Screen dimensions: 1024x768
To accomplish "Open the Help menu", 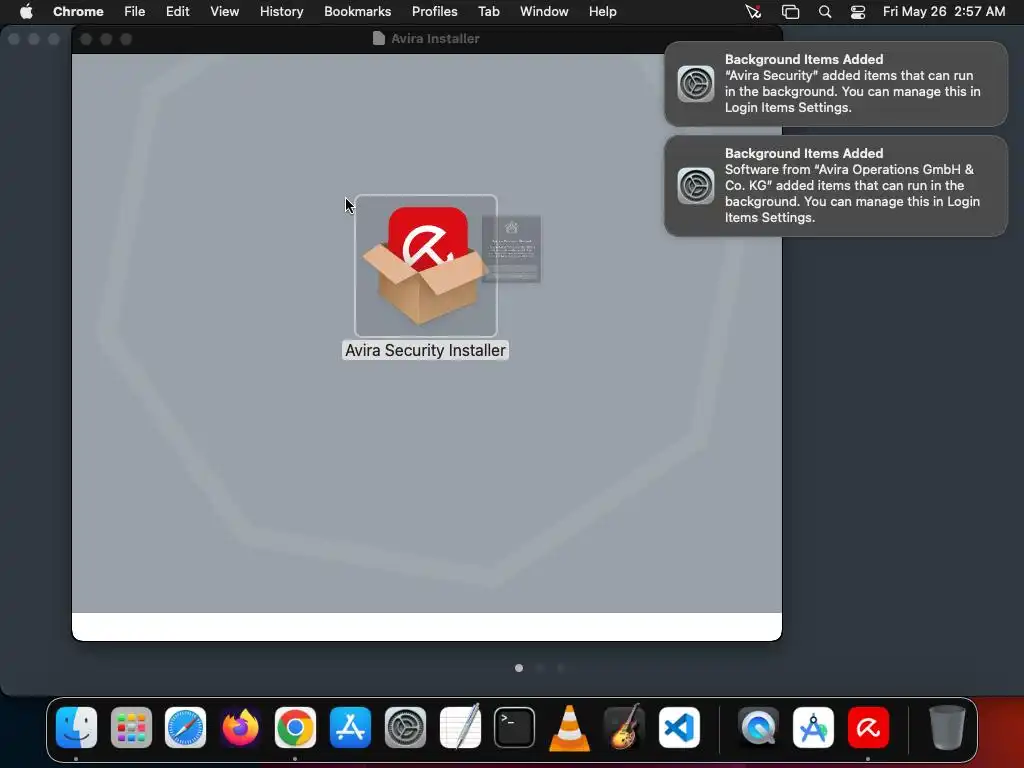I will pos(602,12).
